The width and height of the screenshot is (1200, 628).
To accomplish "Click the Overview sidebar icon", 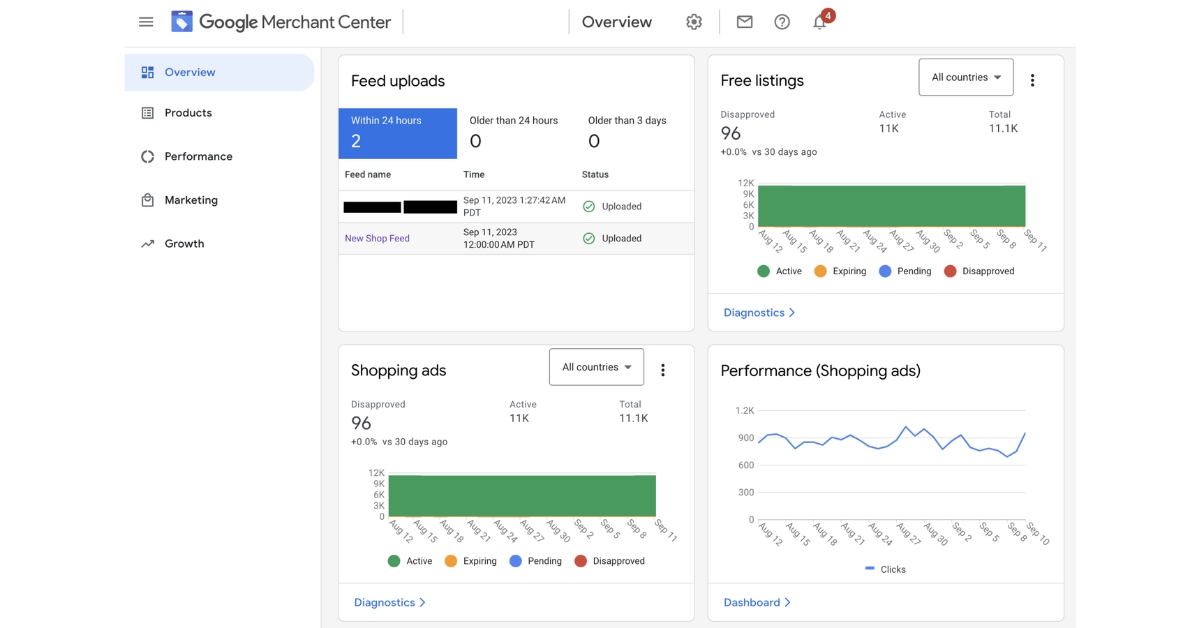I will click(x=147, y=72).
